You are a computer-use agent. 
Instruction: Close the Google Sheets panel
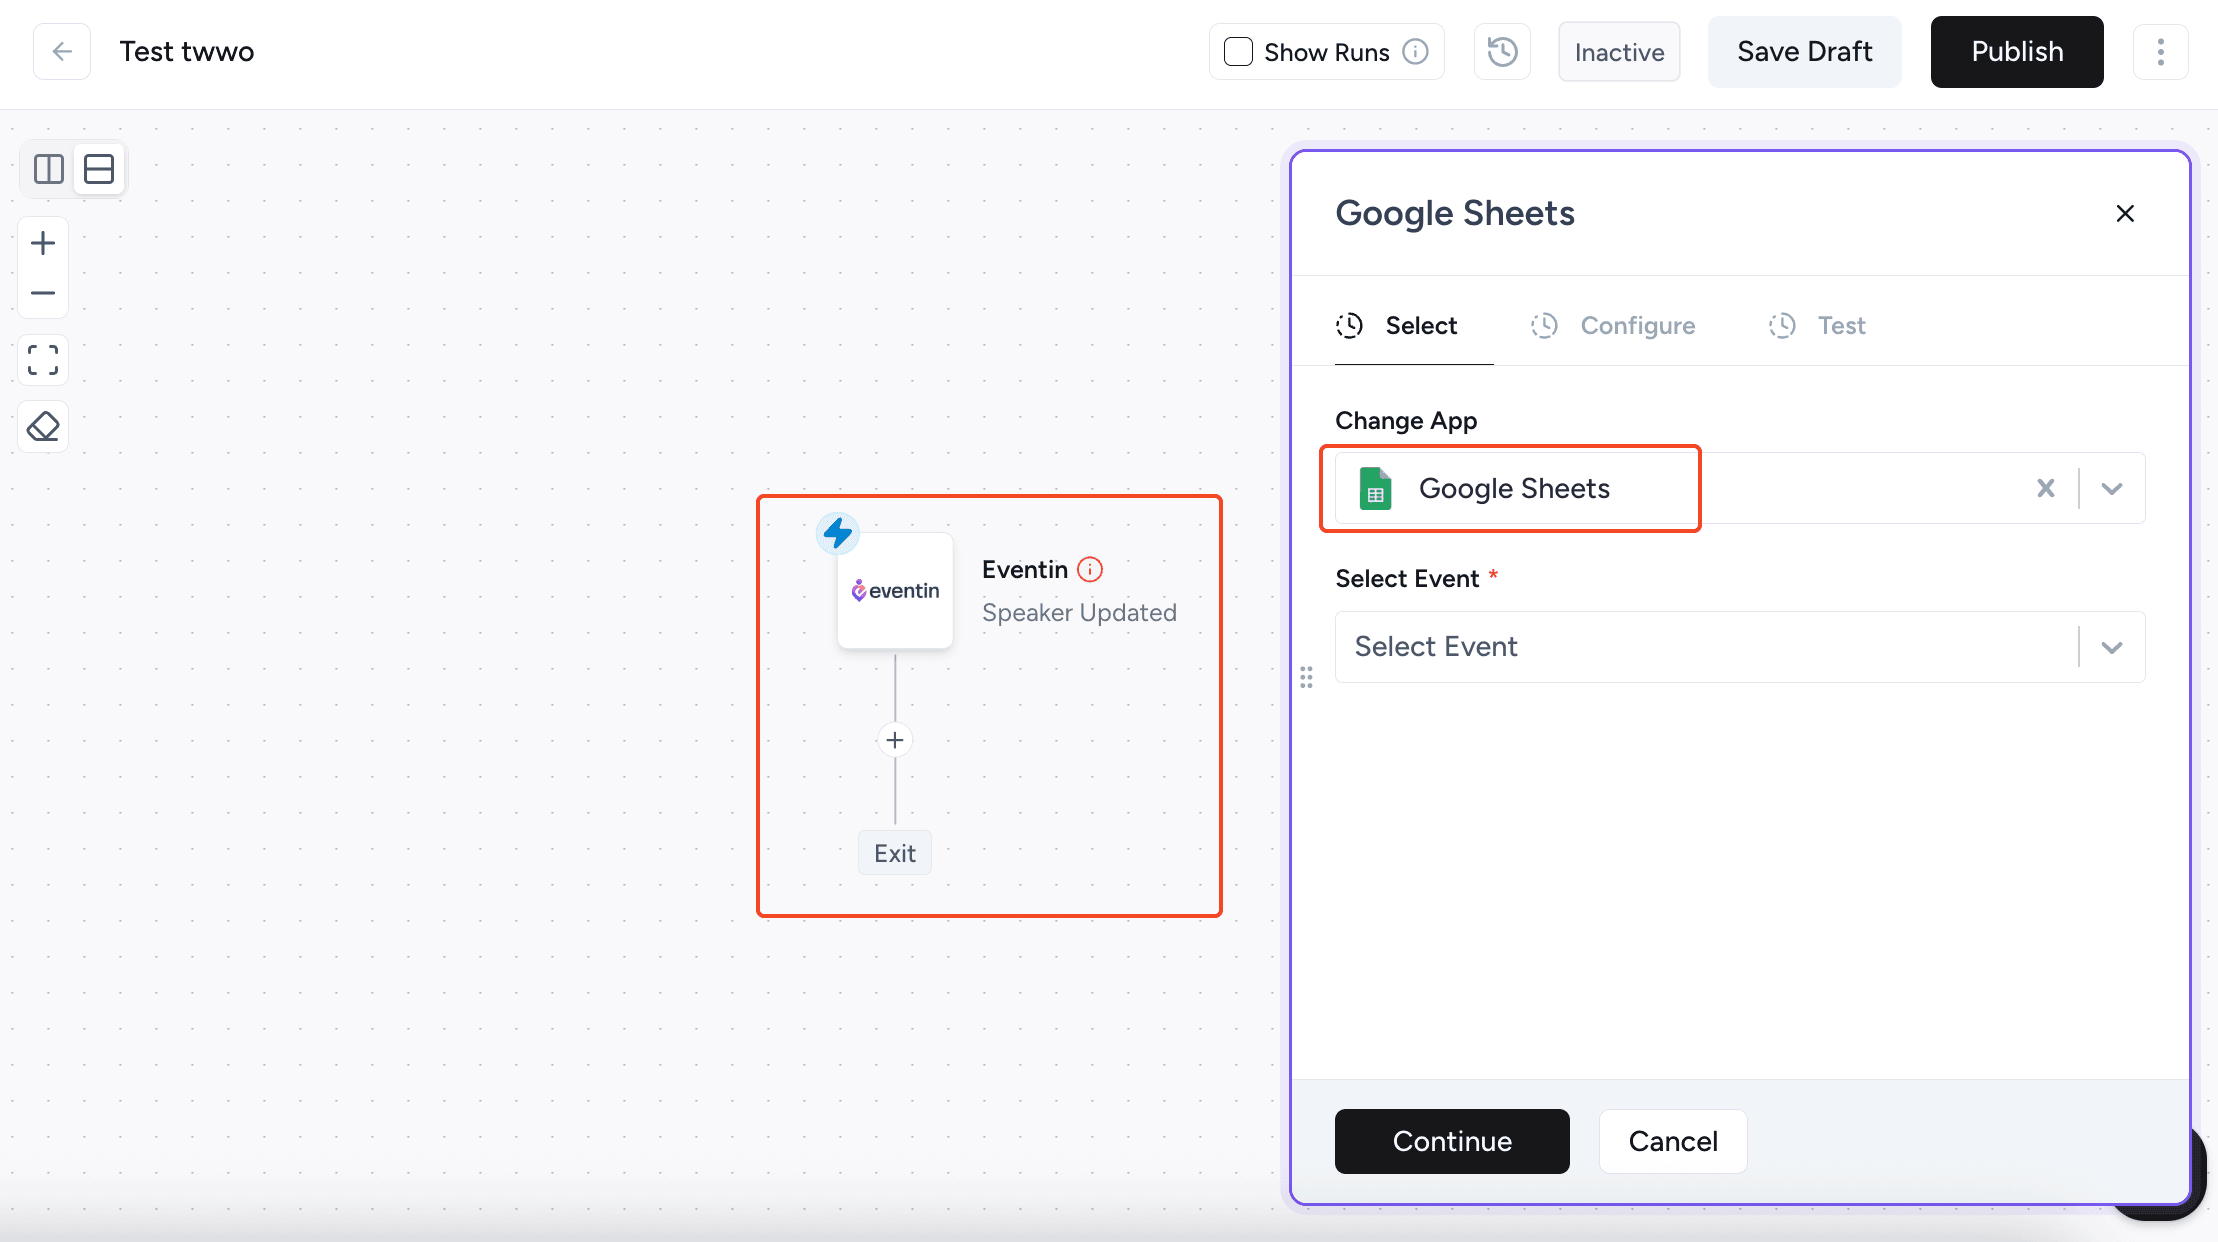click(2125, 213)
